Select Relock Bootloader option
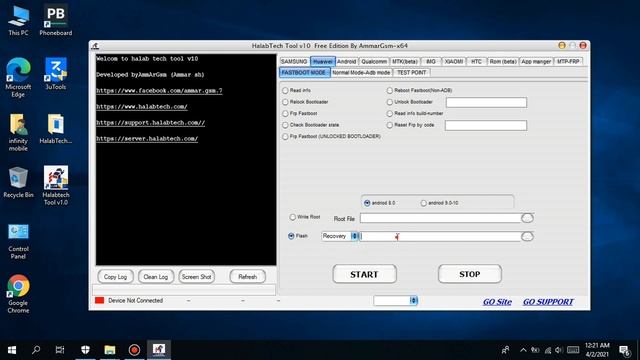This screenshot has height=360, width=640. (285, 102)
